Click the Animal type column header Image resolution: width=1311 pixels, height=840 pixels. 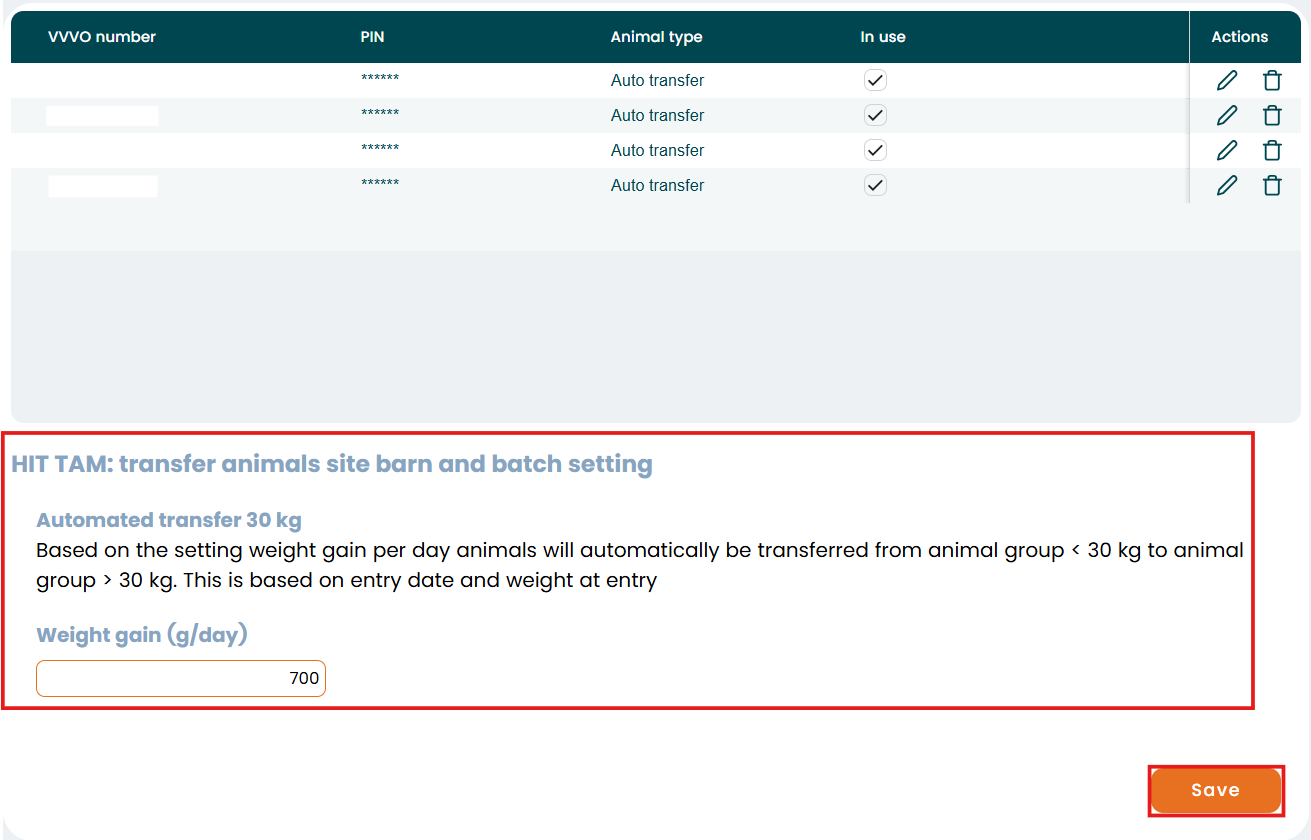656,37
